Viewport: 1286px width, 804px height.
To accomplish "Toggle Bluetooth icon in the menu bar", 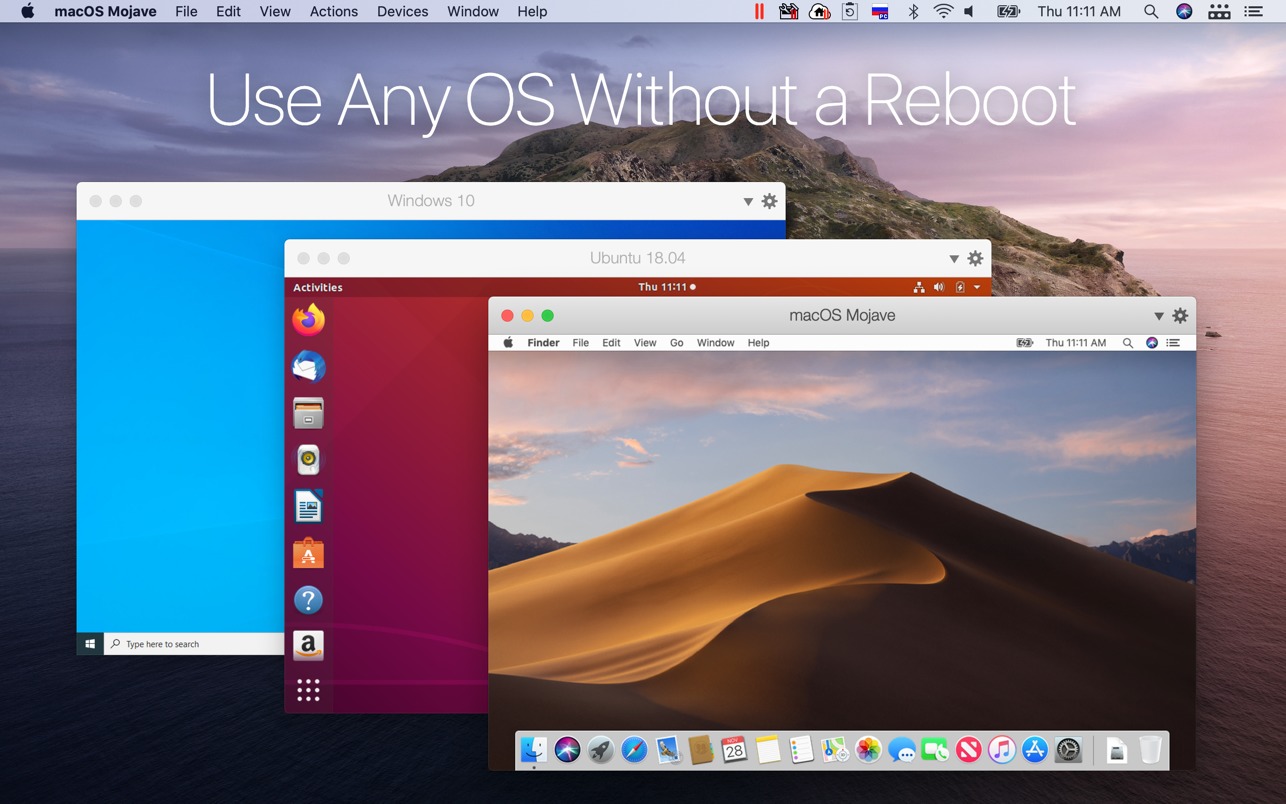I will pos(913,12).
